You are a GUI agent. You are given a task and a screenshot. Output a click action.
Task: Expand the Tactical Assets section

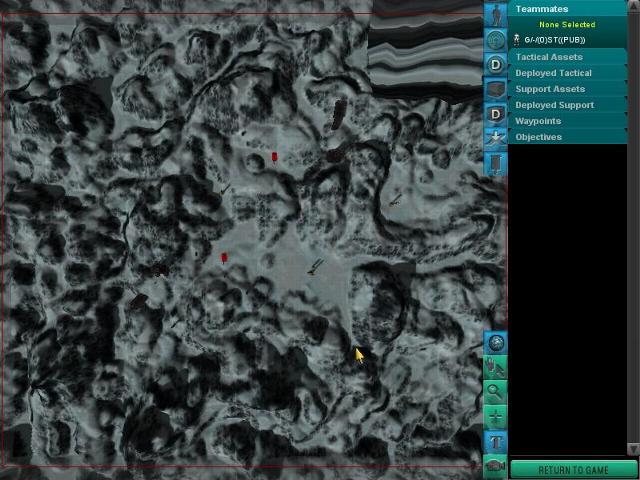(567, 57)
